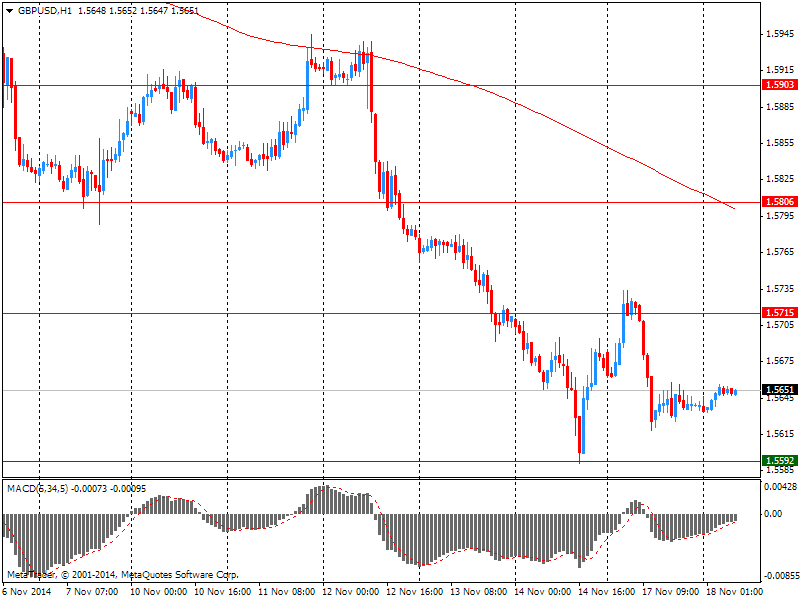Select the 1.5903 red price level label
Image resolution: width=800 pixels, height=600 pixels.
[779, 85]
